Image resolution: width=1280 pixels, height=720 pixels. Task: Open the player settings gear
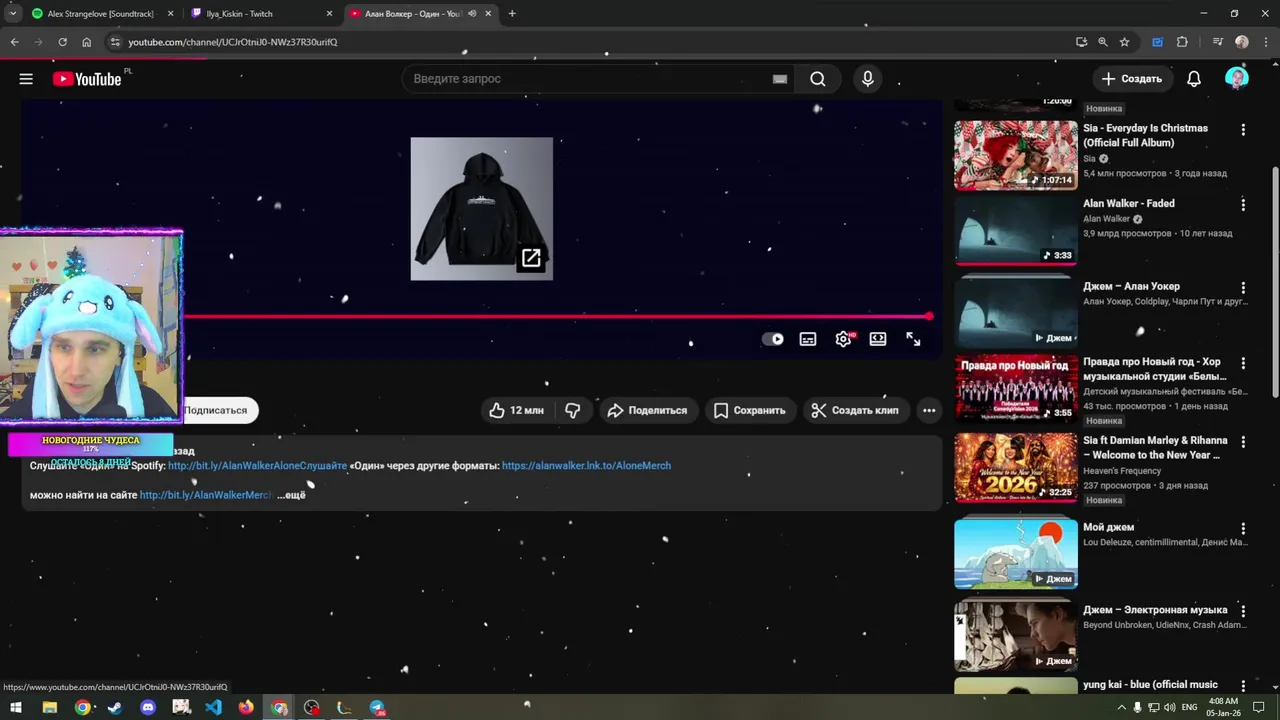(x=843, y=339)
